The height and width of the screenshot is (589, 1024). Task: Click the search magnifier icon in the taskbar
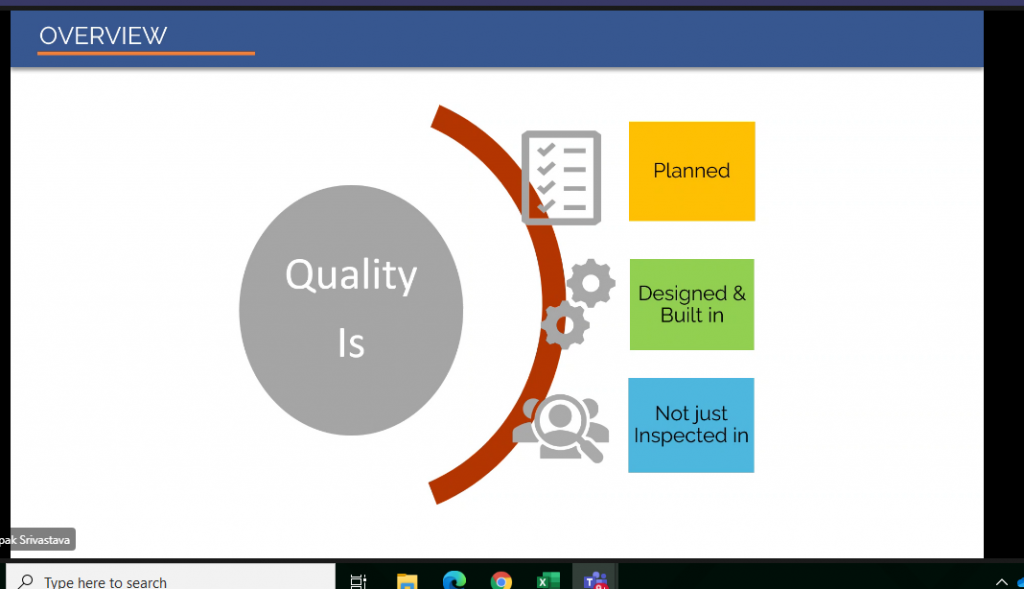(25, 581)
